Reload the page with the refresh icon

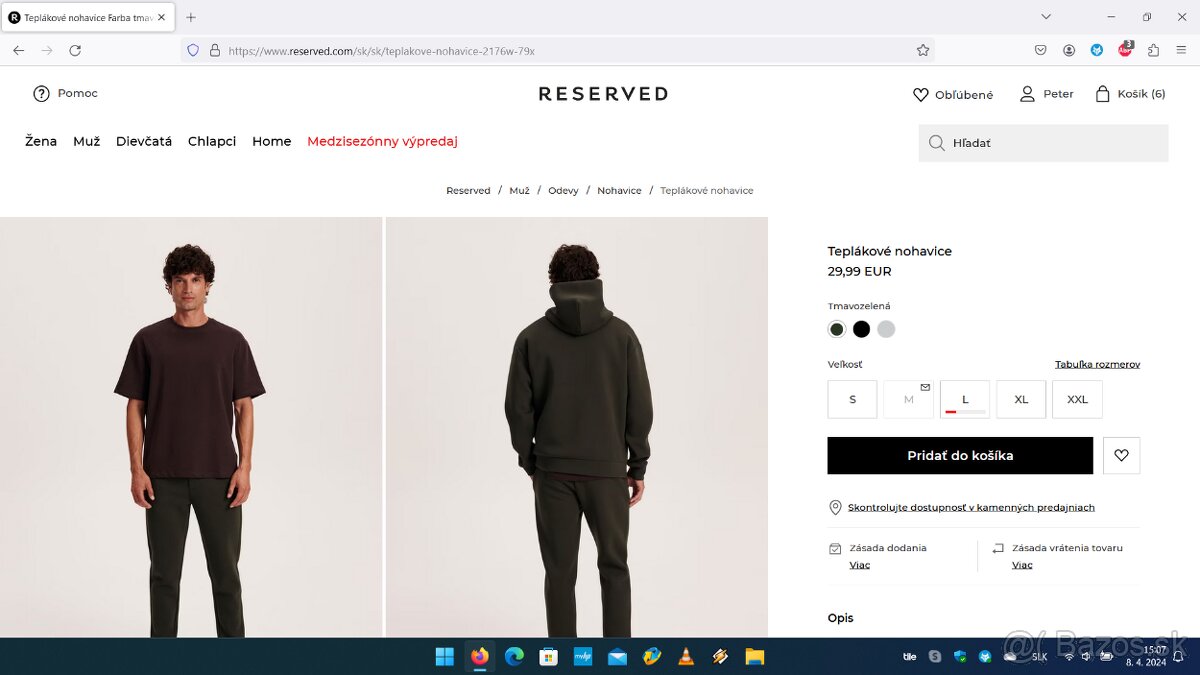(75, 50)
